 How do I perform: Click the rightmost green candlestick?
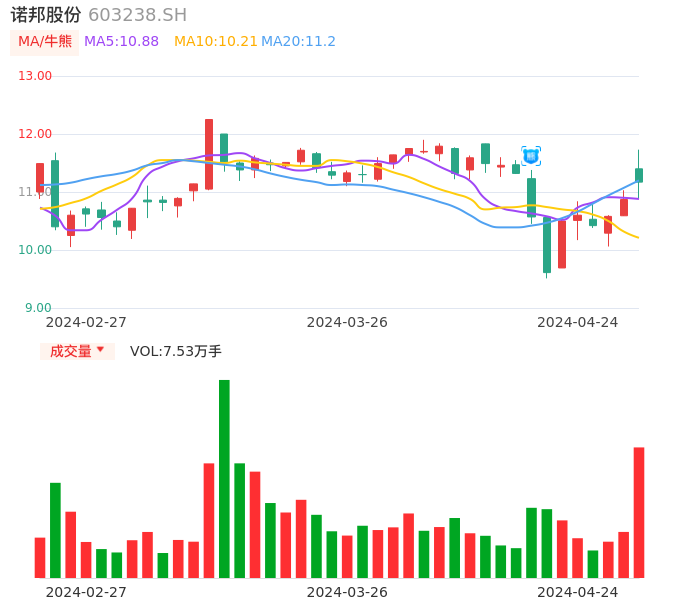pos(639,175)
